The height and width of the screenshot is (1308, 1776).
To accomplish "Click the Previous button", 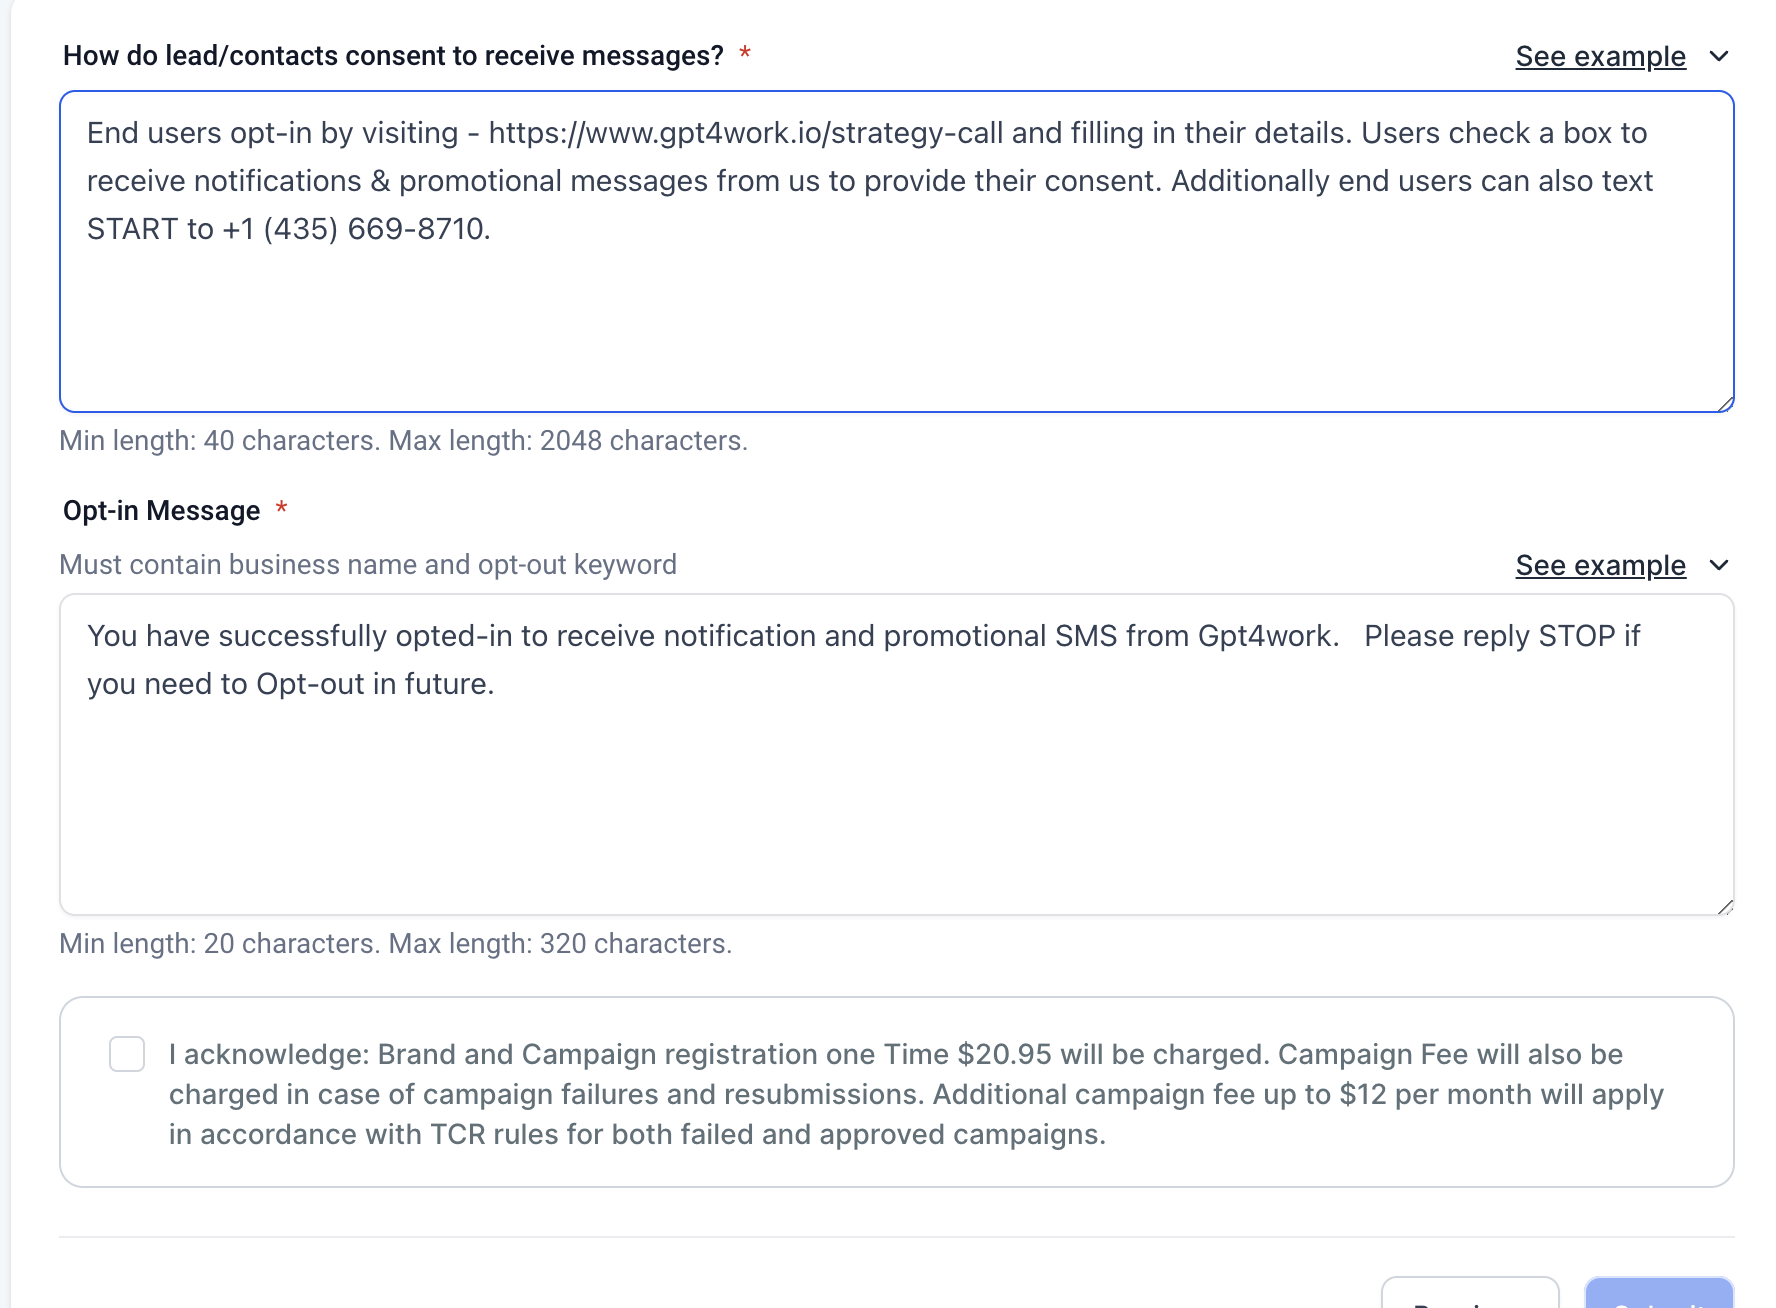I will [1469, 1297].
